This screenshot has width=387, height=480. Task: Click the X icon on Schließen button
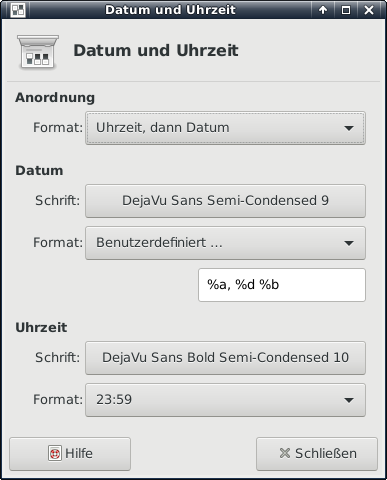pos(285,453)
